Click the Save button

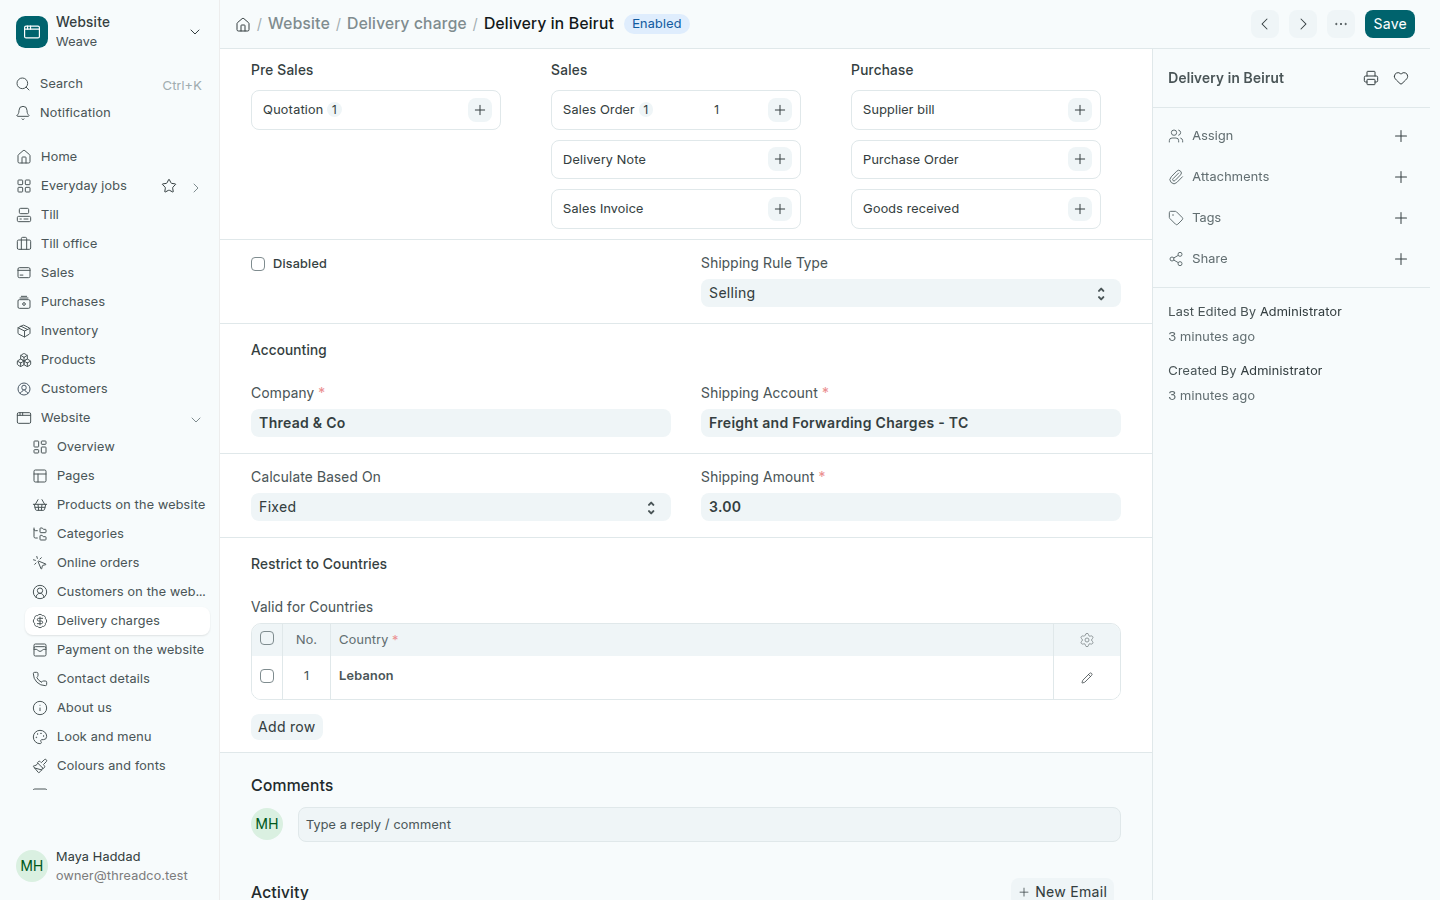coord(1390,24)
